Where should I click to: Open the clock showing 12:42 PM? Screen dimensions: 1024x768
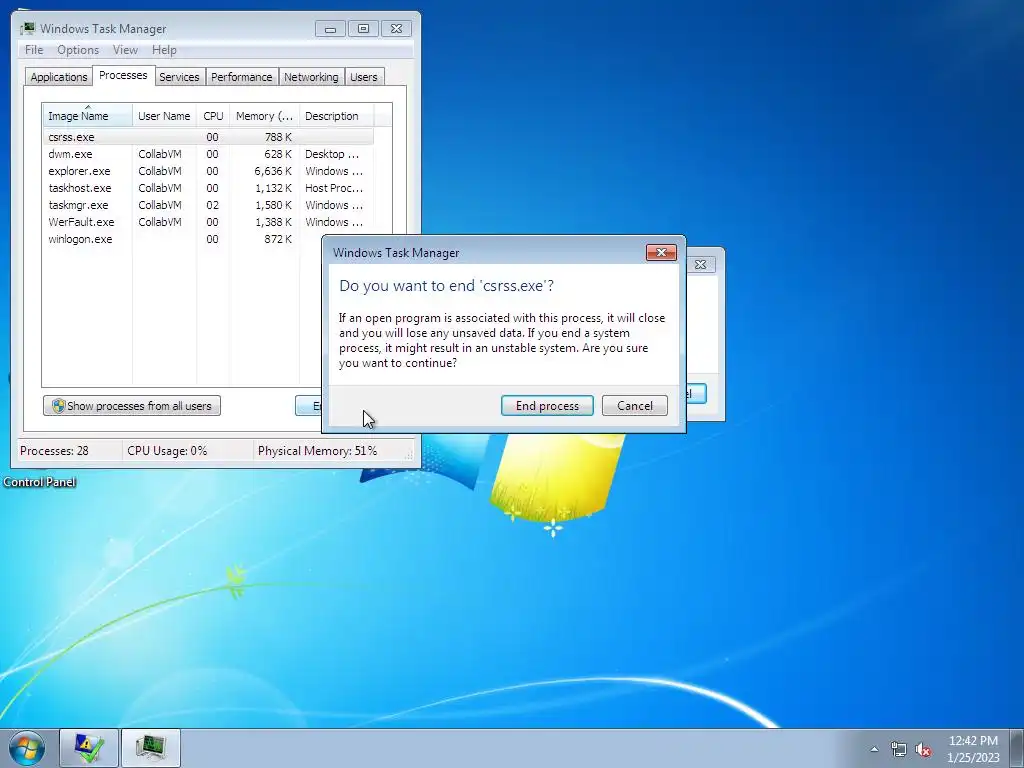click(x=973, y=748)
